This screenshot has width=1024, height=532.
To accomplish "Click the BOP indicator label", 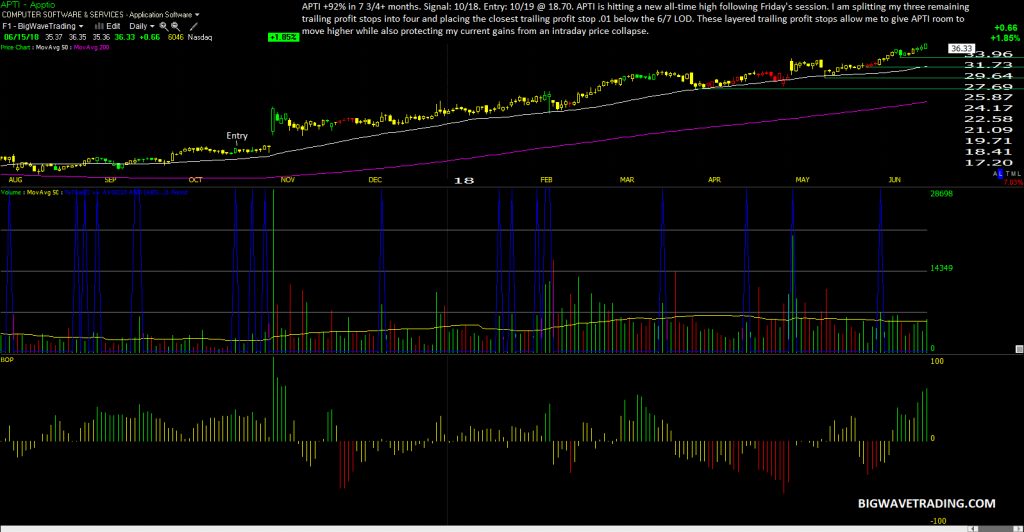I will pos(7,360).
